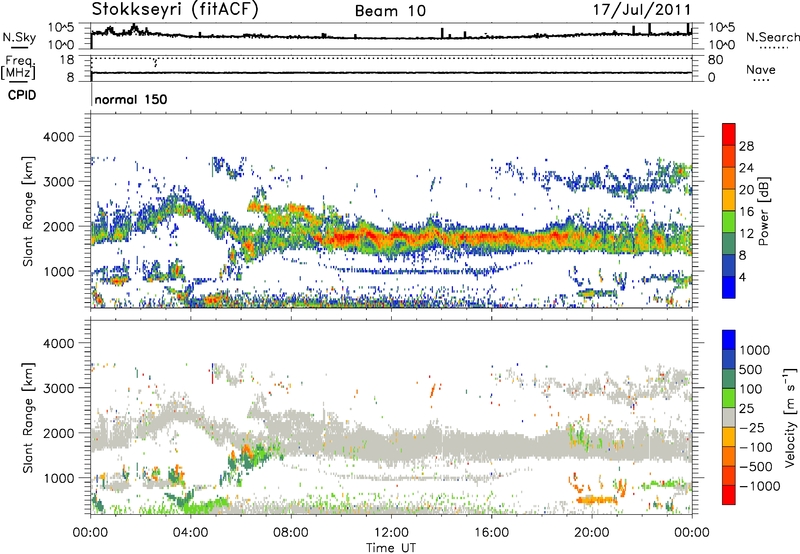Viewport: 800px width, 554px height.
Task: Click green swatch of Velocity colorbar
Action: click(729, 398)
